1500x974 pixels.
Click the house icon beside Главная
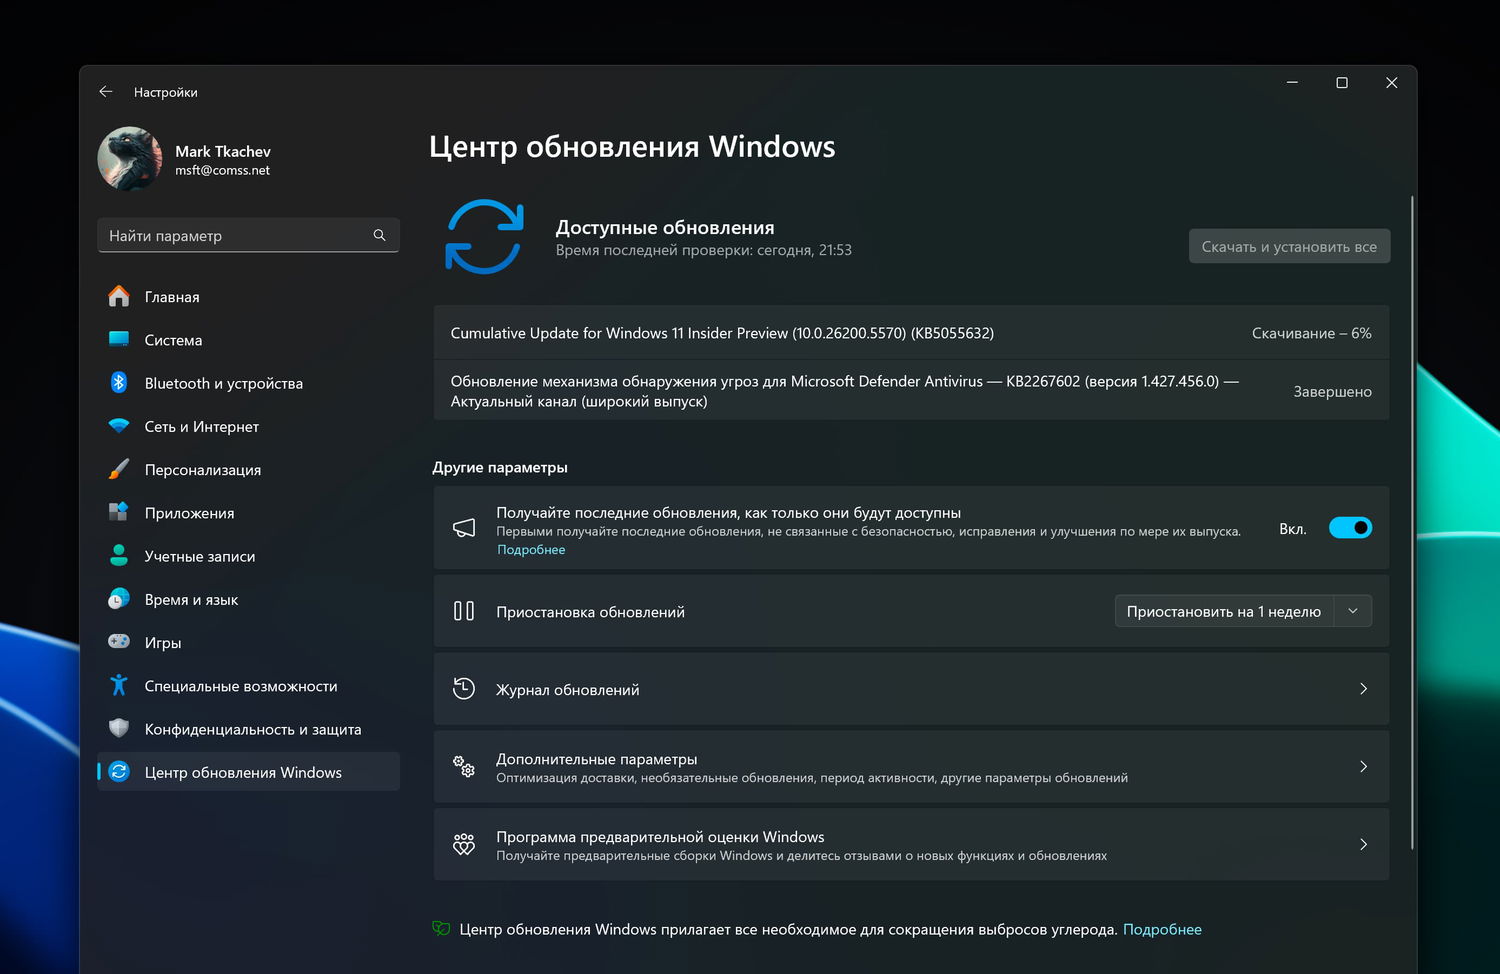119,297
